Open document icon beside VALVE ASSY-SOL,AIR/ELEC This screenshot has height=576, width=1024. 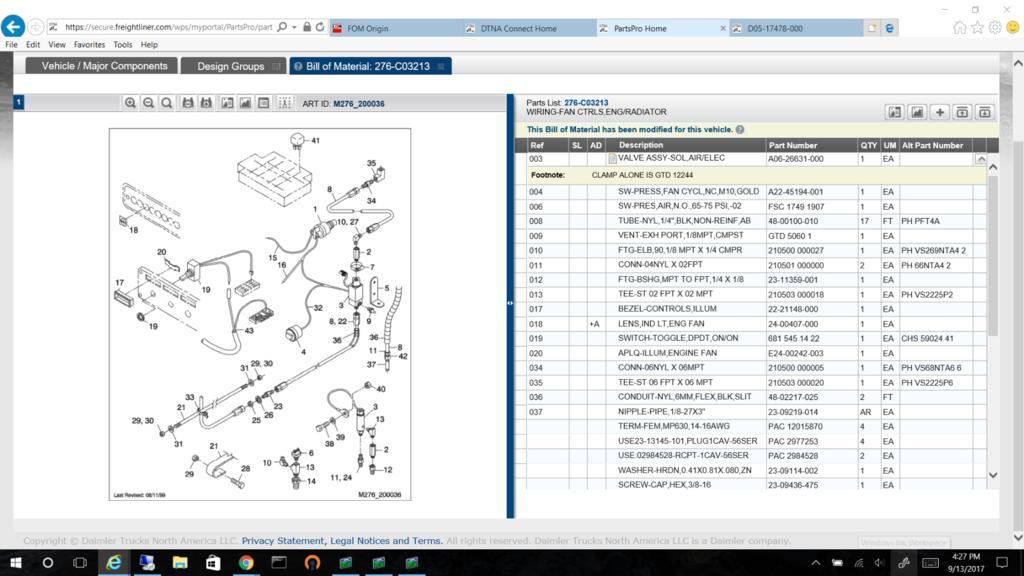[612, 158]
